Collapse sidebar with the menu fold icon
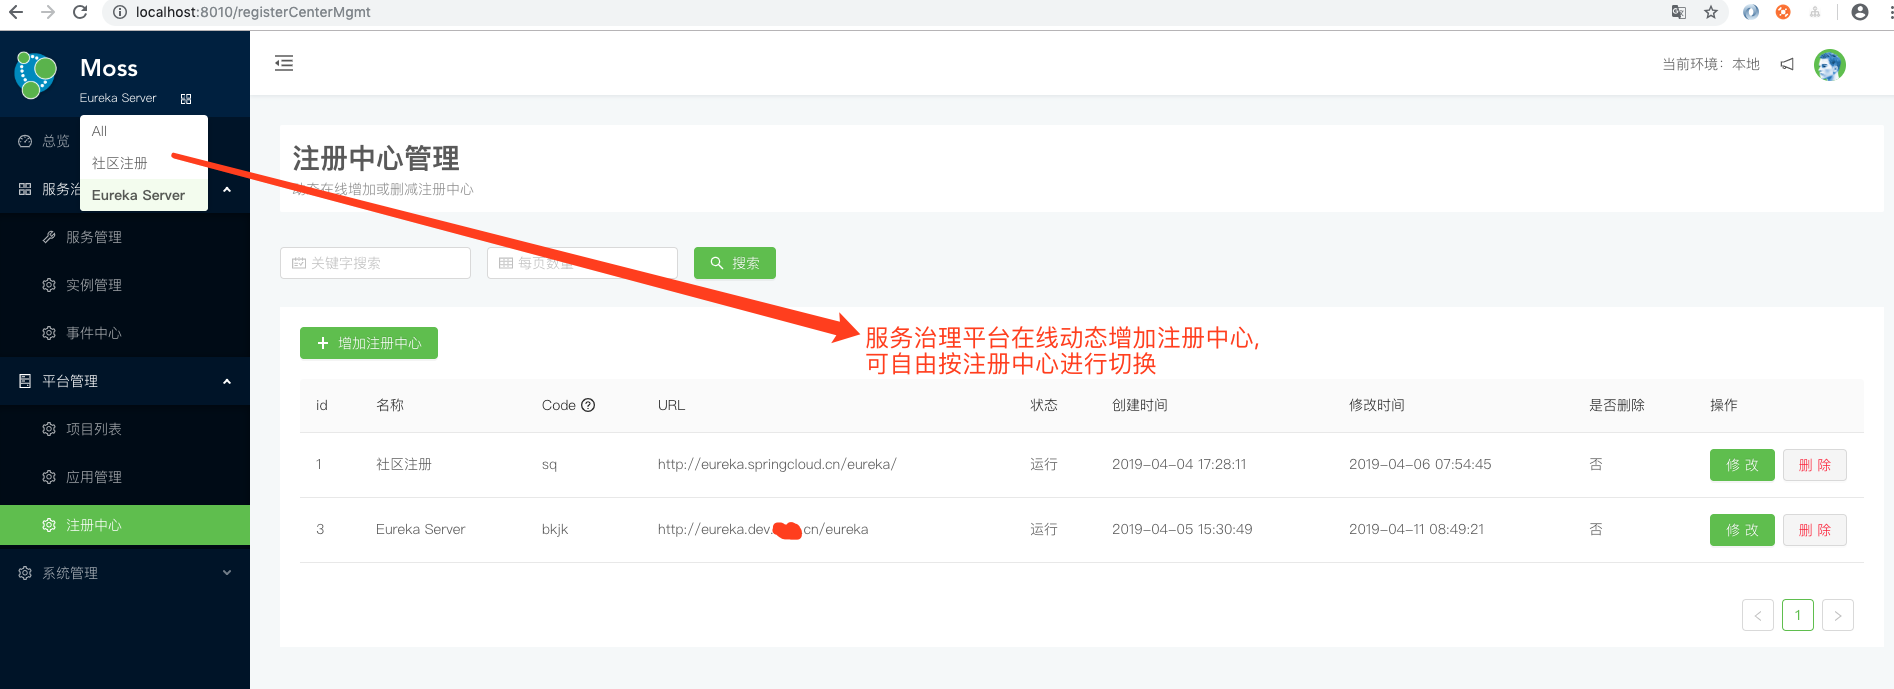Image resolution: width=1894 pixels, height=689 pixels. 284,64
